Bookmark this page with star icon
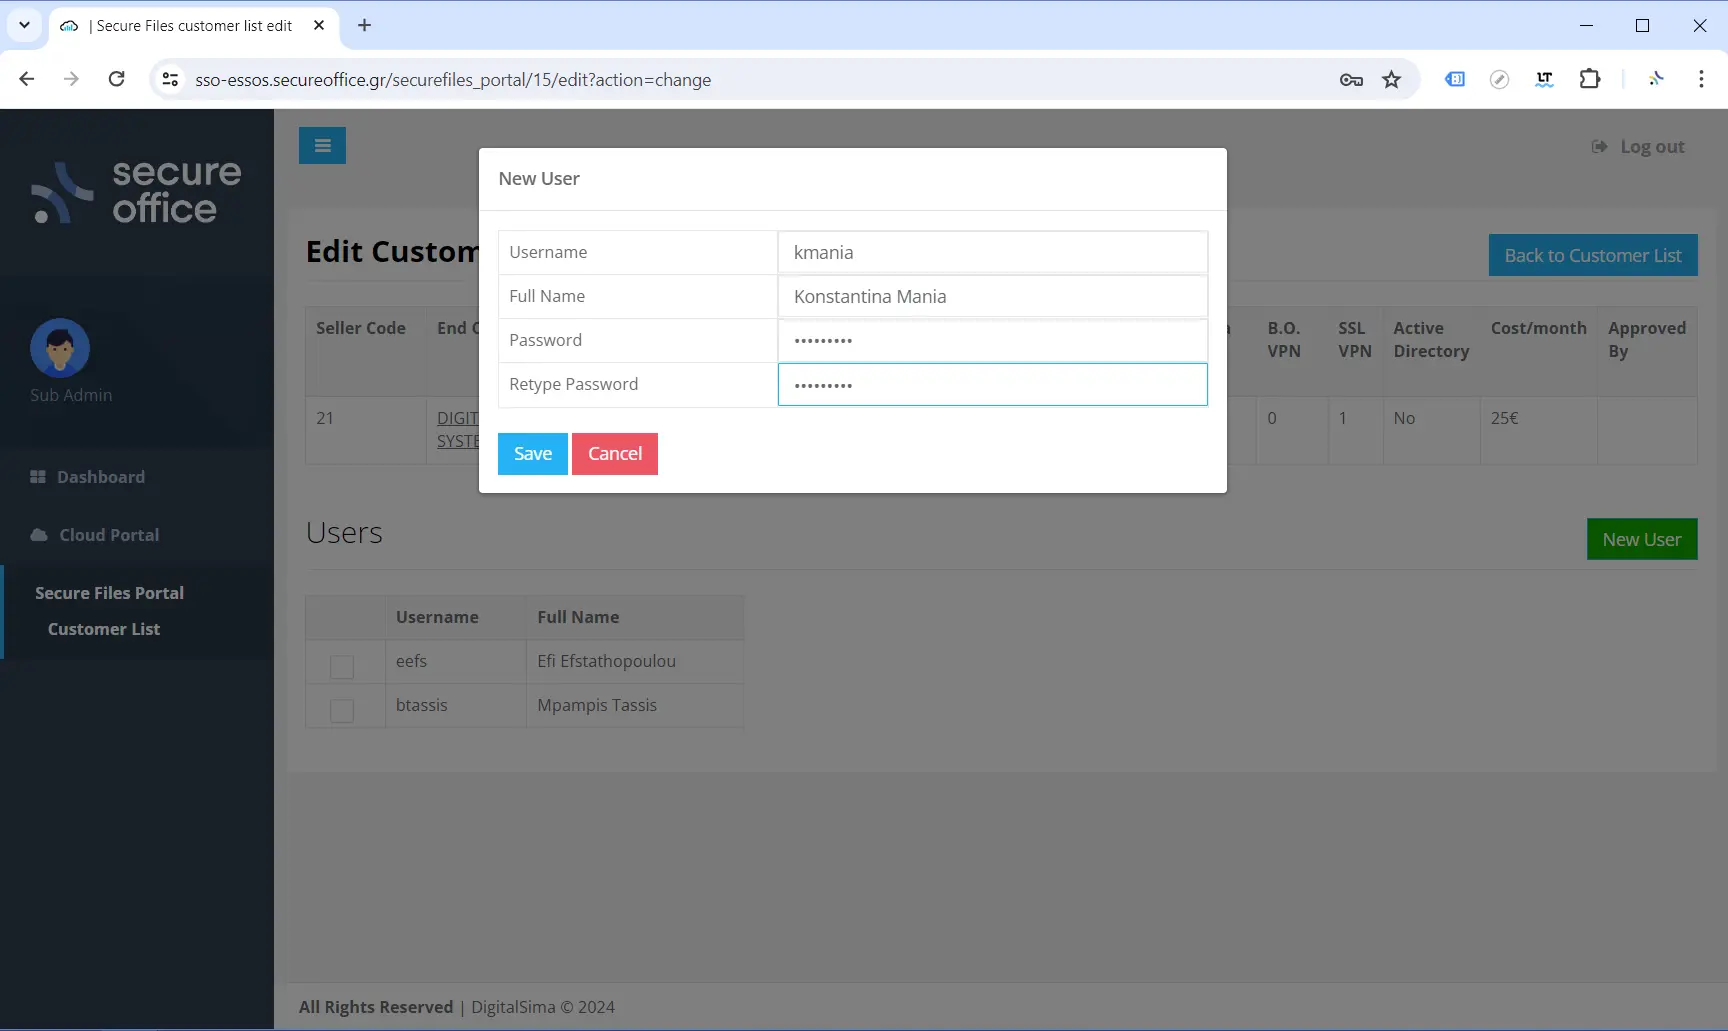This screenshot has height=1031, width=1728. coord(1391,80)
